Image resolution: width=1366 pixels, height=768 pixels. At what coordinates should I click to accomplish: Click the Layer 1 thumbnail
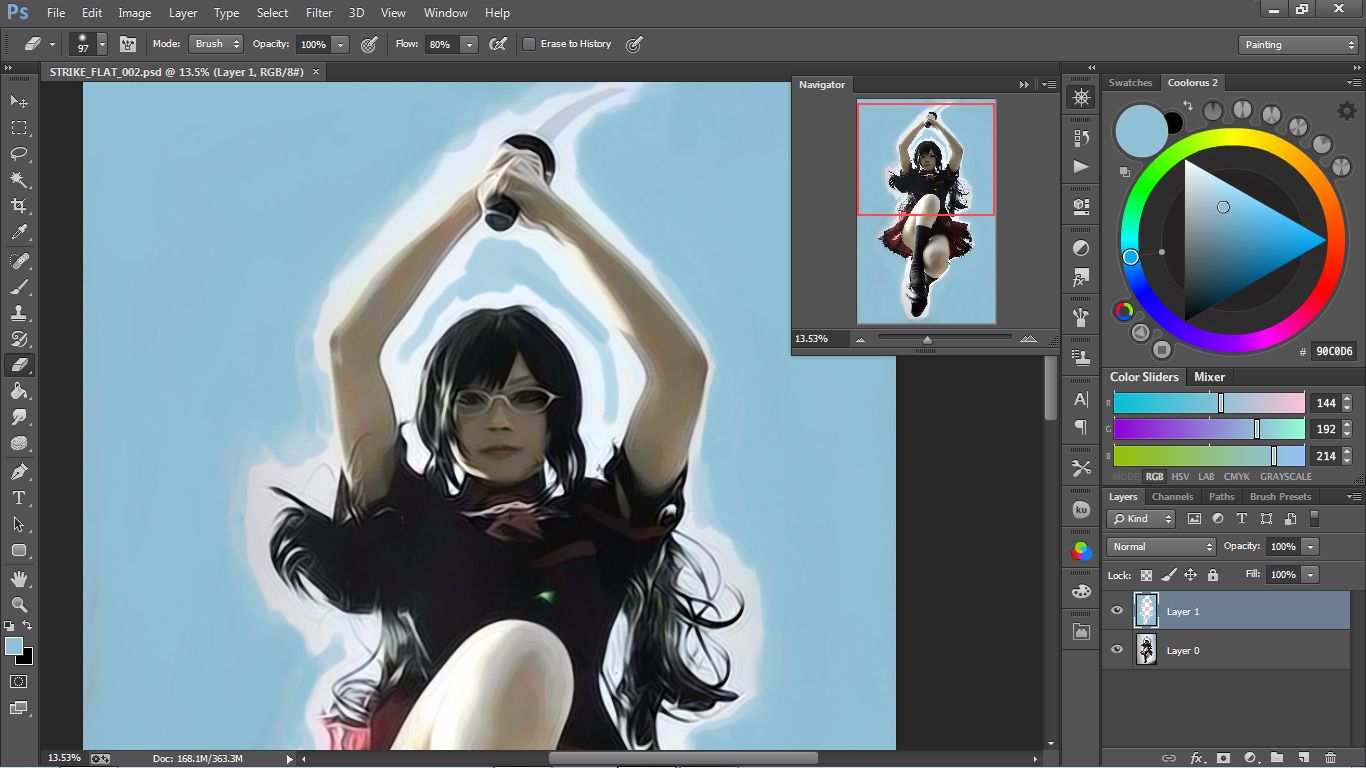[1146, 610]
